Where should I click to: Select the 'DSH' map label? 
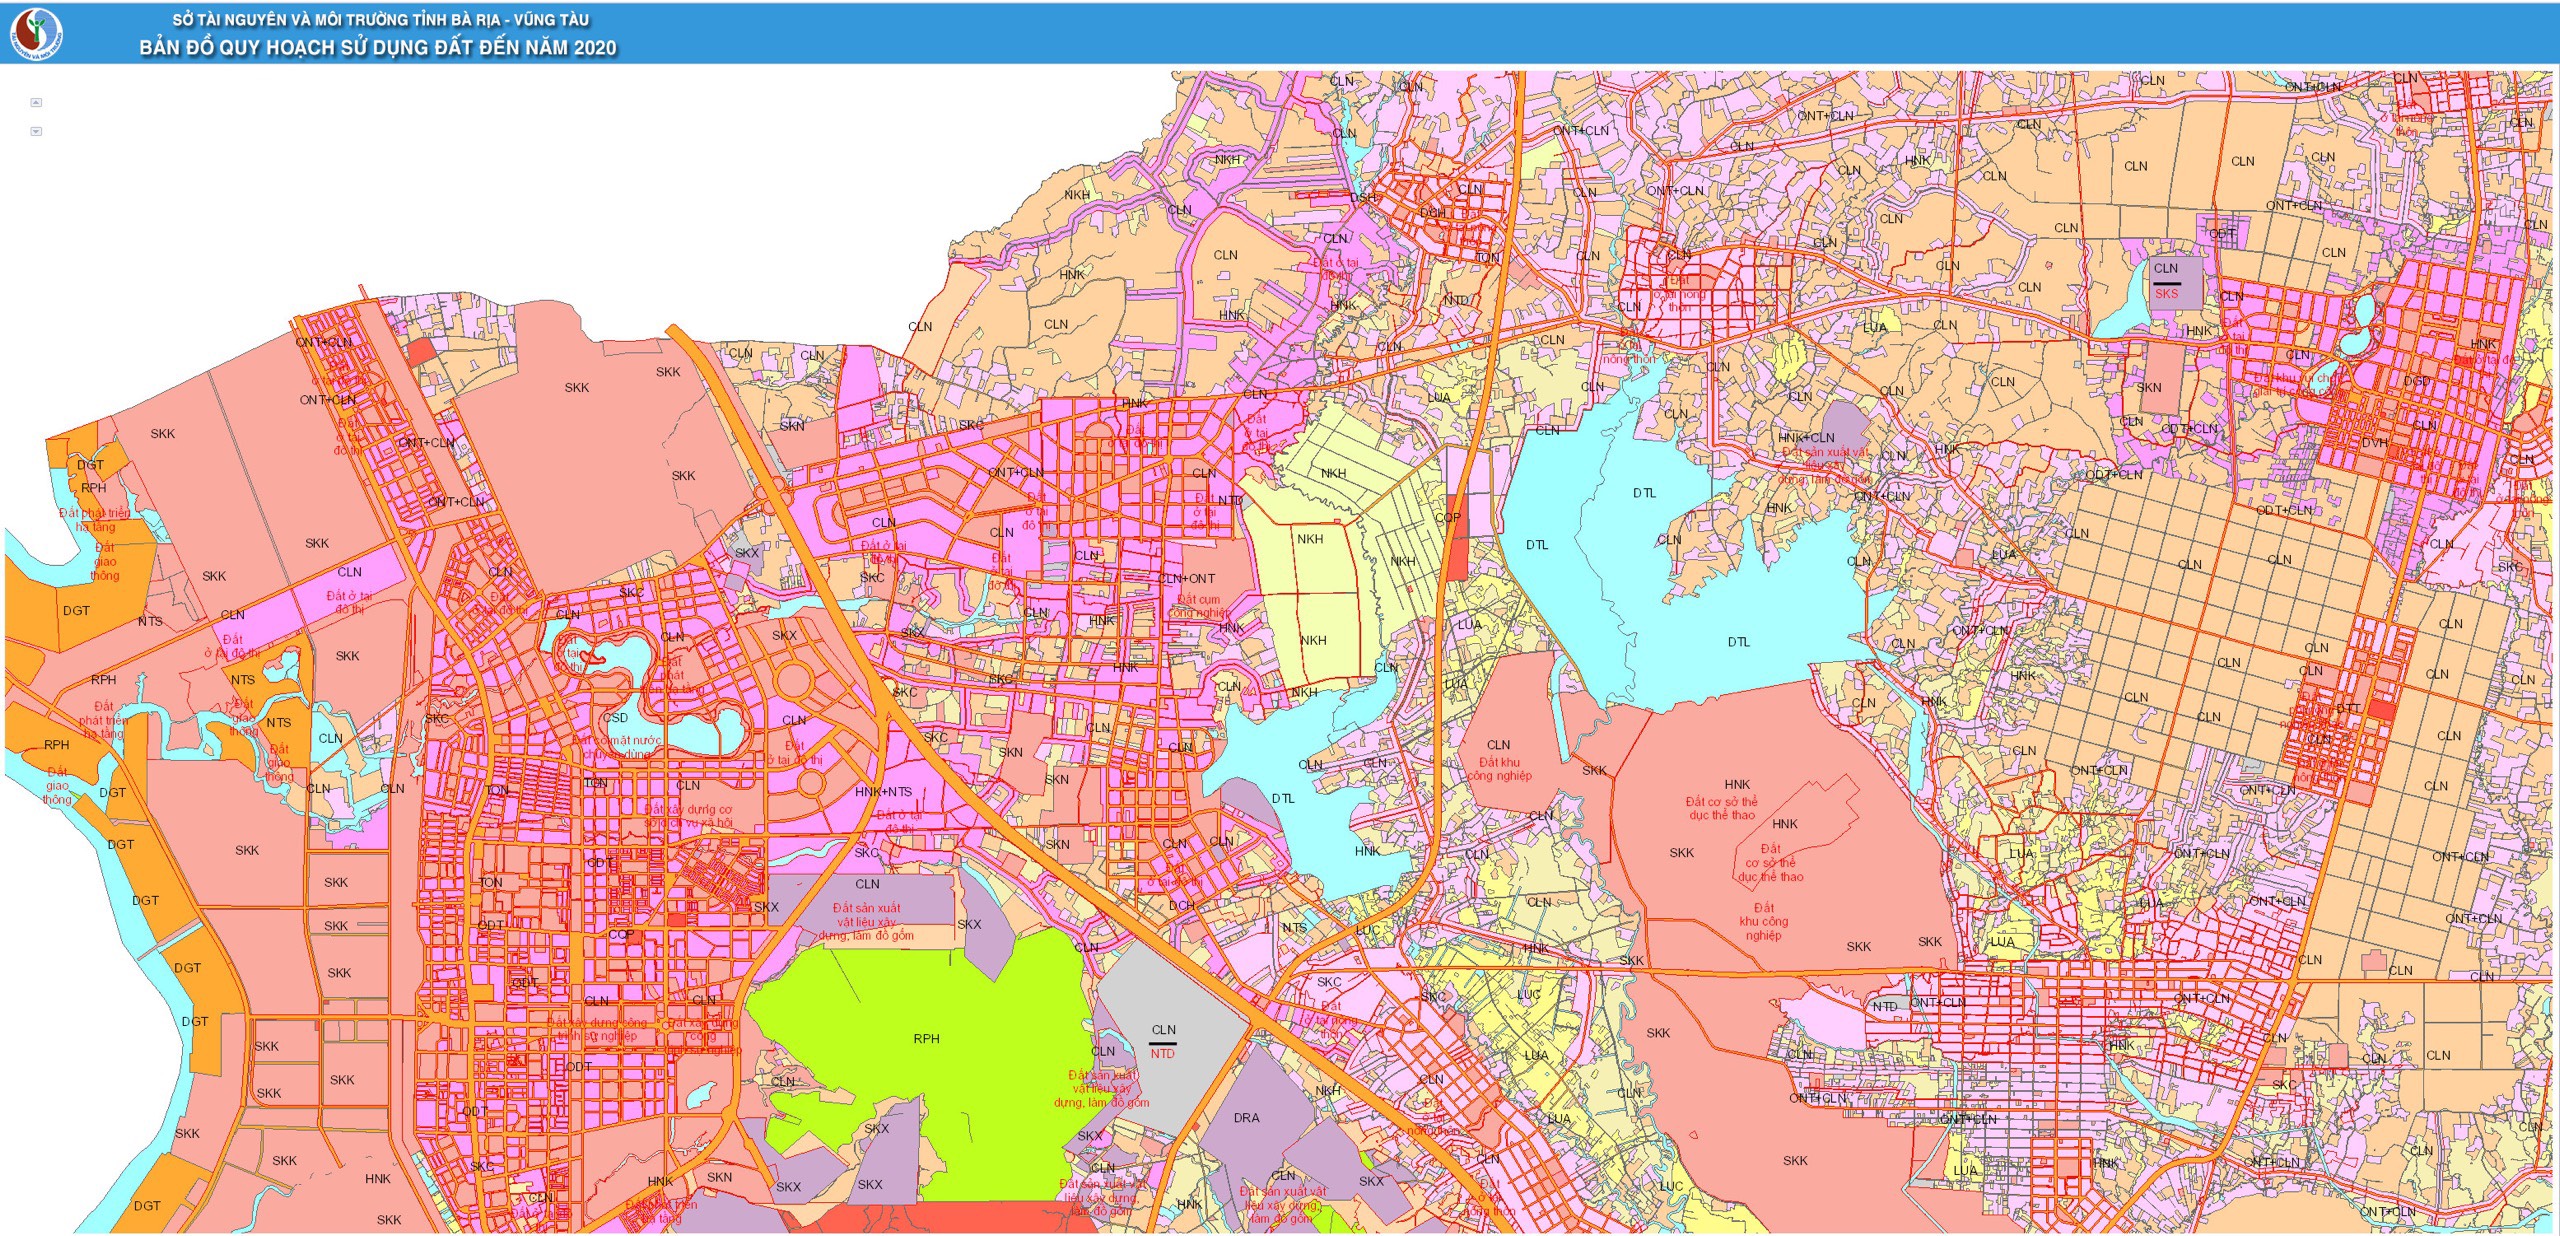point(1362,198)
